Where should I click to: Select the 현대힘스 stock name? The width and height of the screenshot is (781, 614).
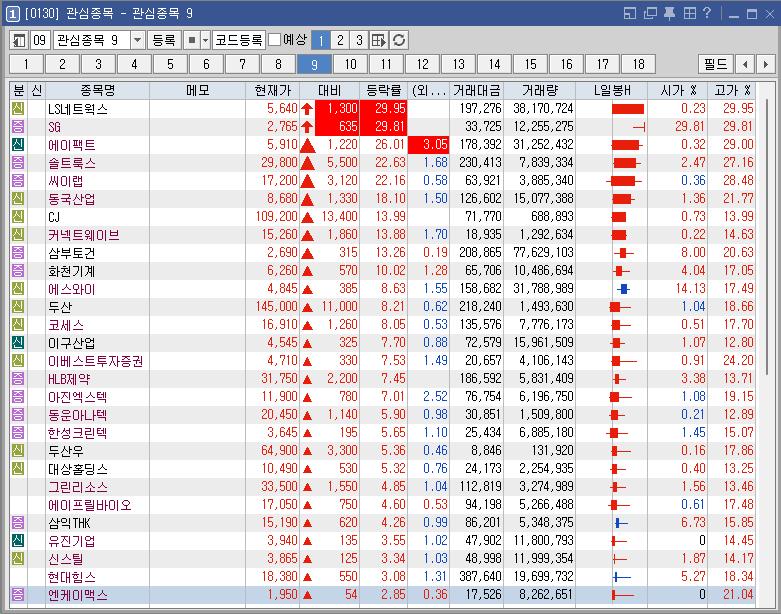72,577
